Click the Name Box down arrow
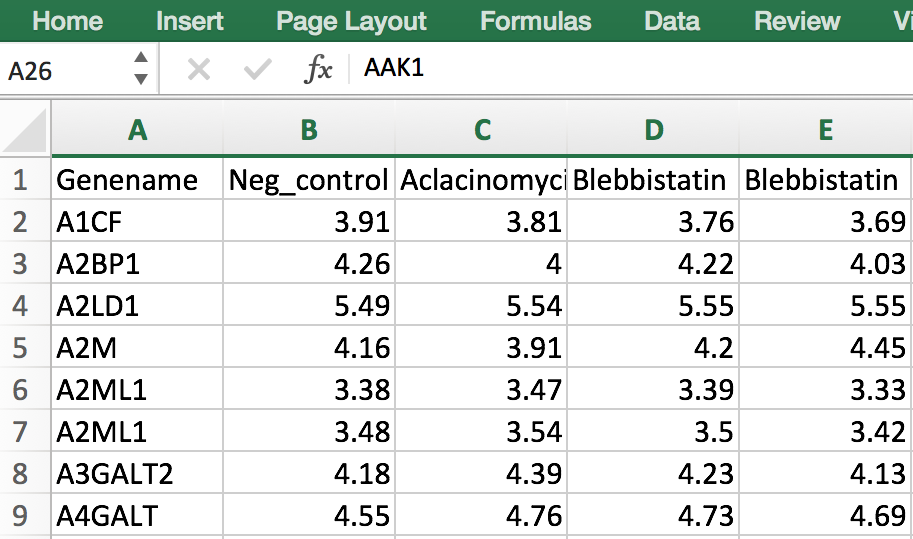 tap(141, 80)
